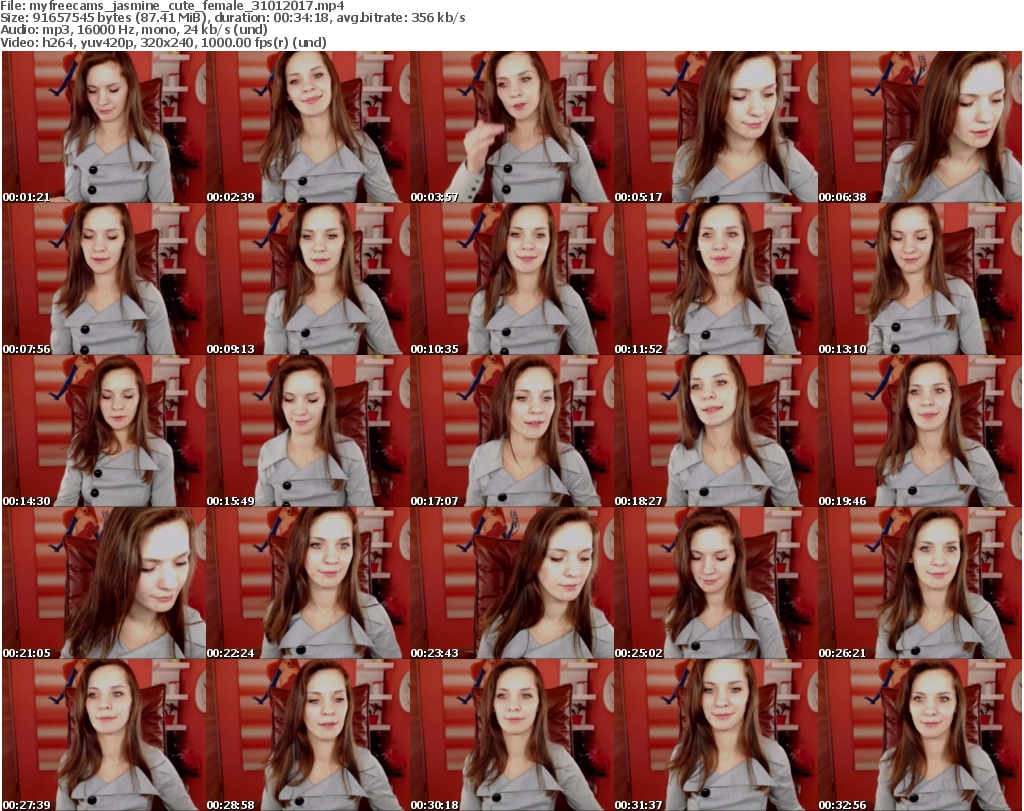Viewport: 1024px width, 811px height.
Task: Click the thumbnail at 00:14:30
Action: click(x=103, y=431)
